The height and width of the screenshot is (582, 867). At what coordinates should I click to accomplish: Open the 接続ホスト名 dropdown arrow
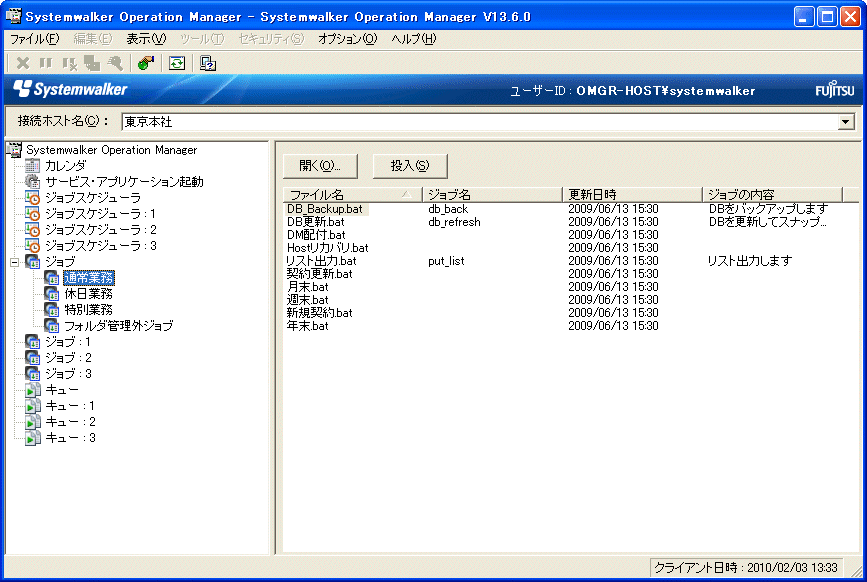(x=845, y=122)
